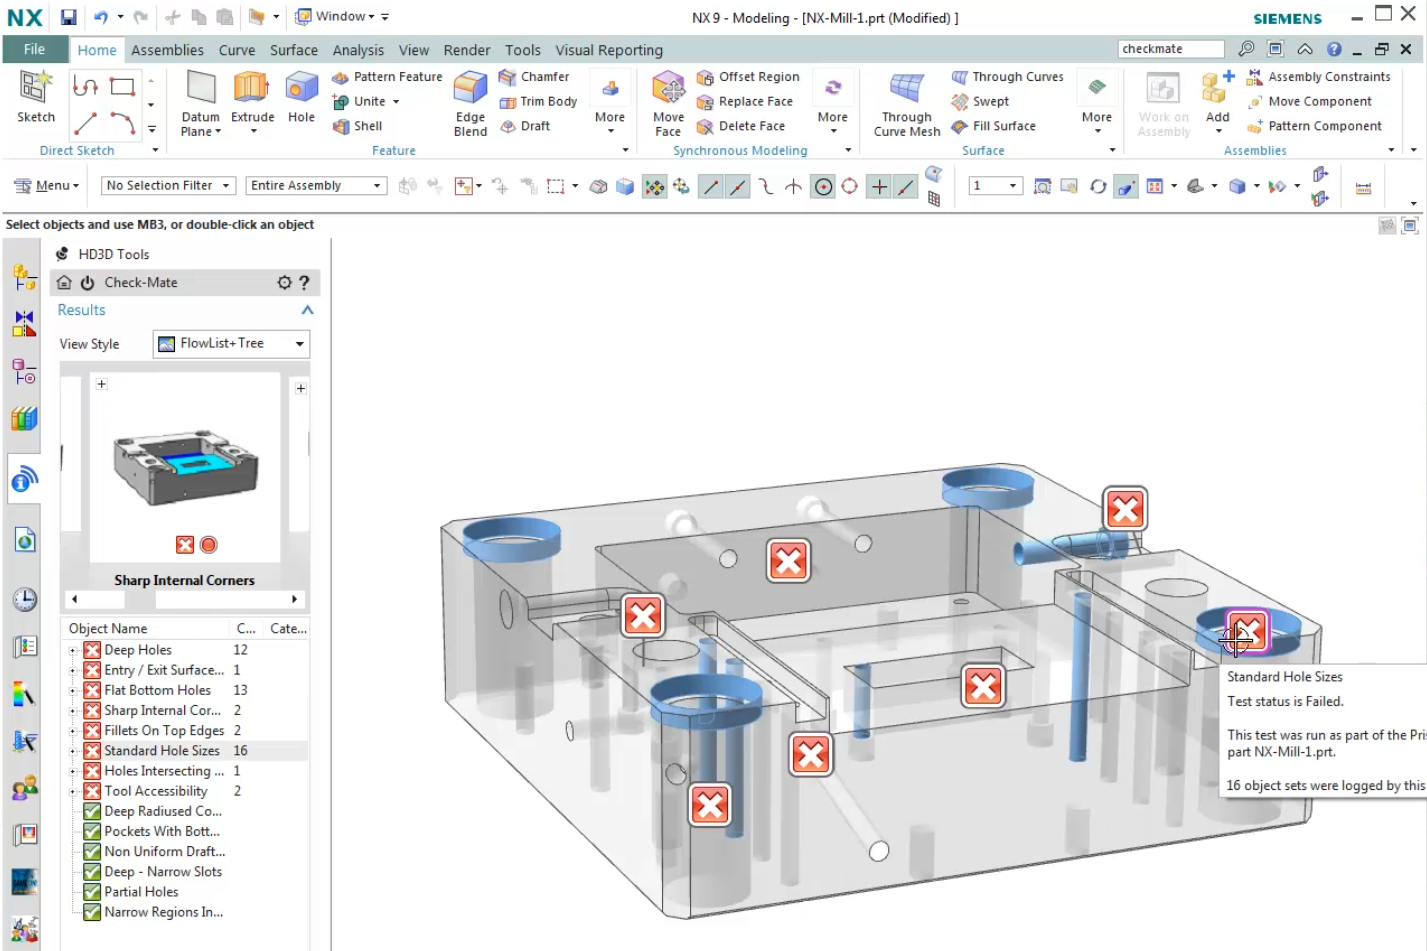Image resolution: width=1427 pixels, height=951 pixels.
Task: Open the View Style FlowList+Tree dropdown
Action: pyautogui.click(x=231, y=344)
